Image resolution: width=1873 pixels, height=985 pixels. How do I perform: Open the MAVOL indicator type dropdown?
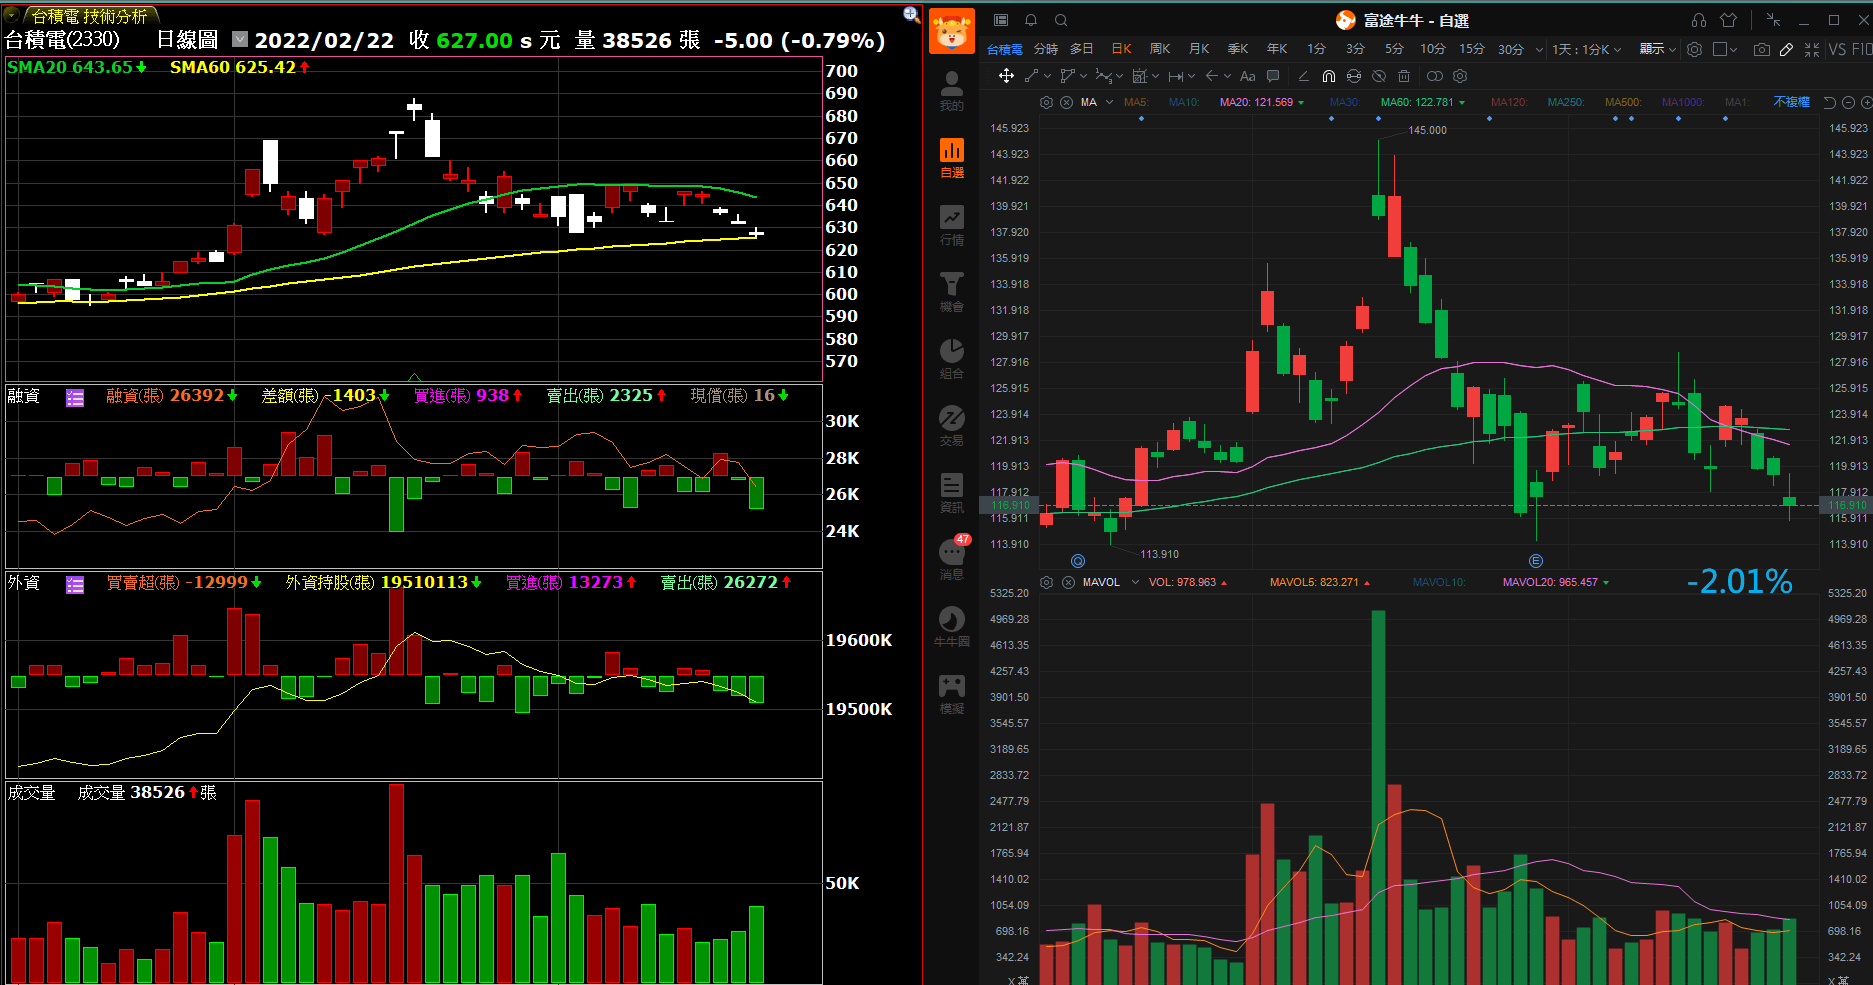(1135, 582)
